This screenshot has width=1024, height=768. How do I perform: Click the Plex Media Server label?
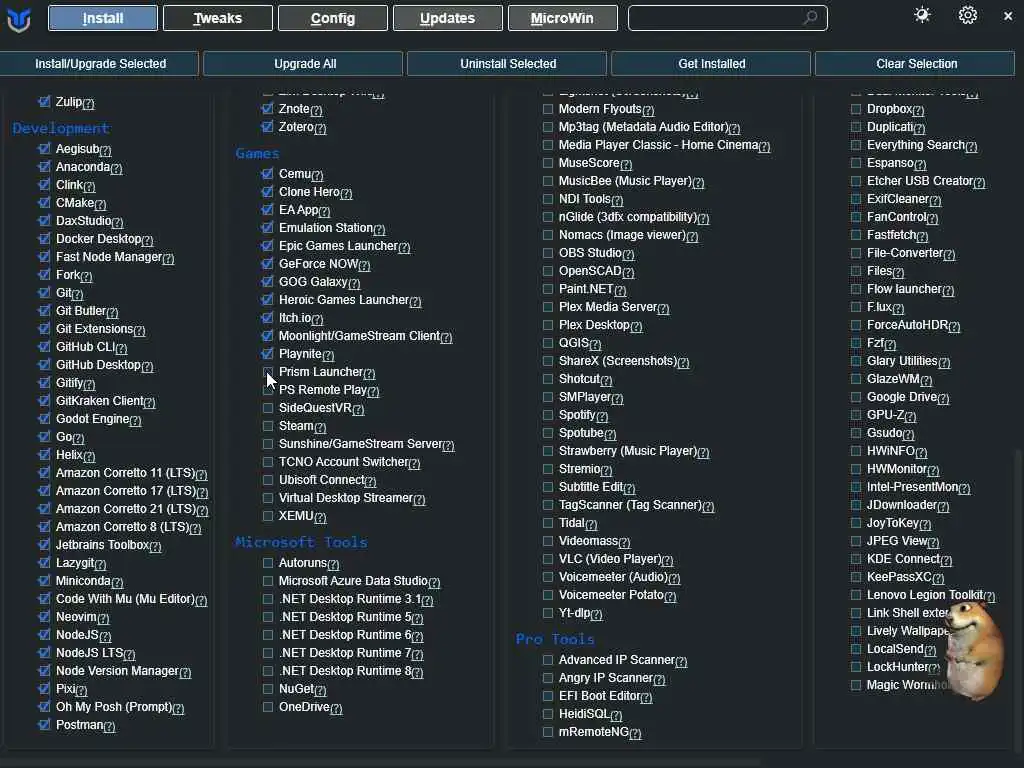(607, 307)
